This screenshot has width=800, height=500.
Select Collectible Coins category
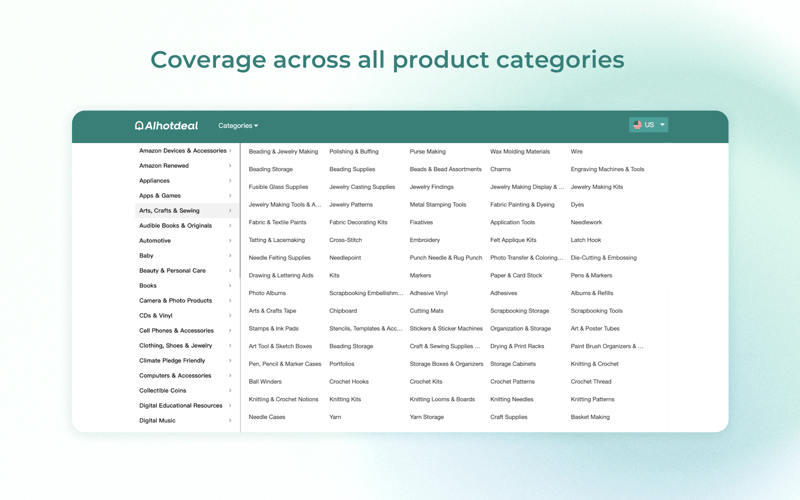click(x=163, y=390)
